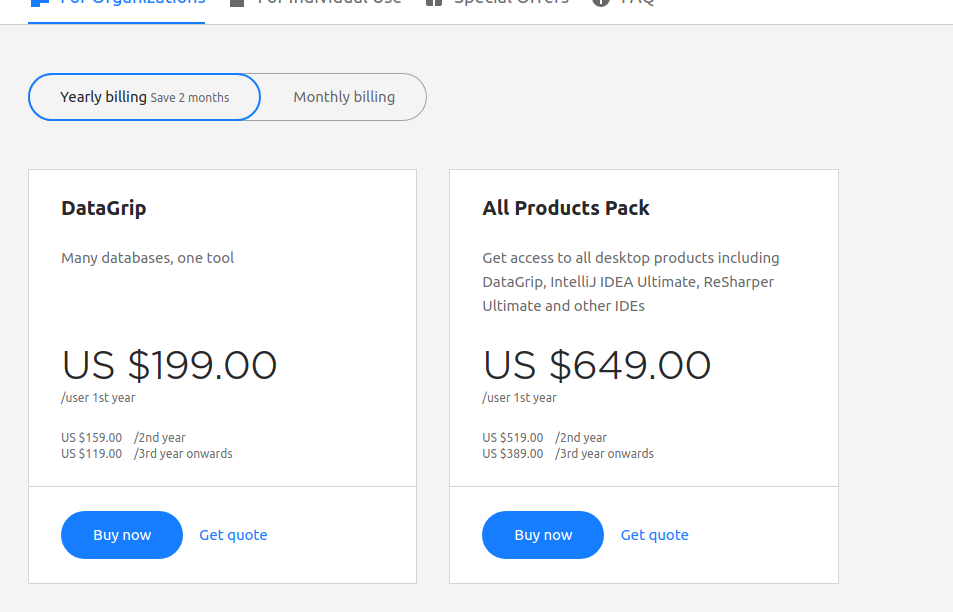The image size is (953, 612).
Task: Open the For Individual Use tab
Action: pyautogui.click(x=329, y=4)
